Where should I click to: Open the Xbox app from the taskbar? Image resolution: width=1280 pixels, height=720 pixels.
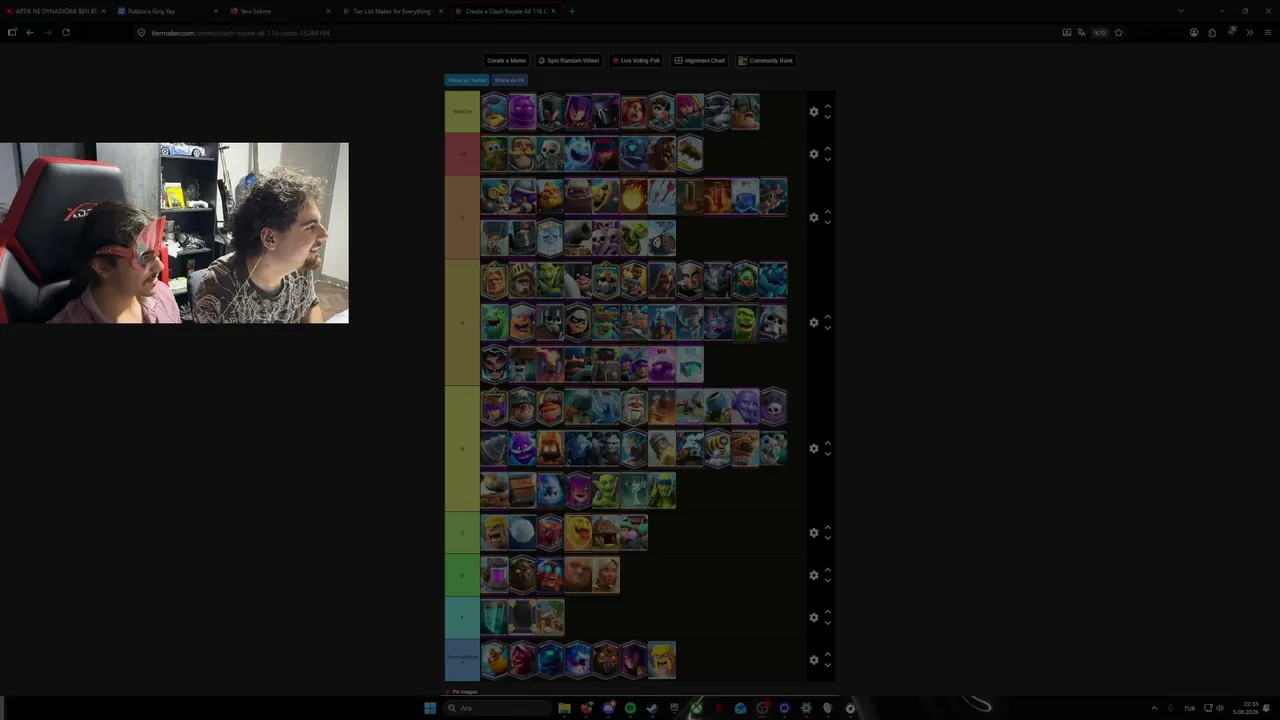tap(696, 708)
